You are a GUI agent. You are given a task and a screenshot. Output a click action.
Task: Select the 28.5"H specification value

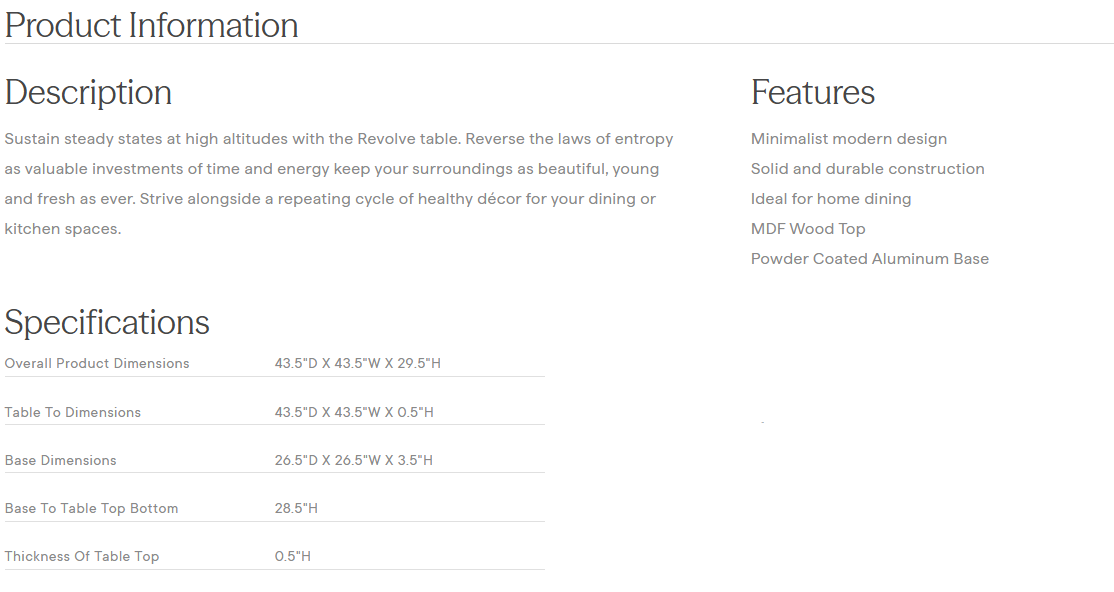point(296,508)
